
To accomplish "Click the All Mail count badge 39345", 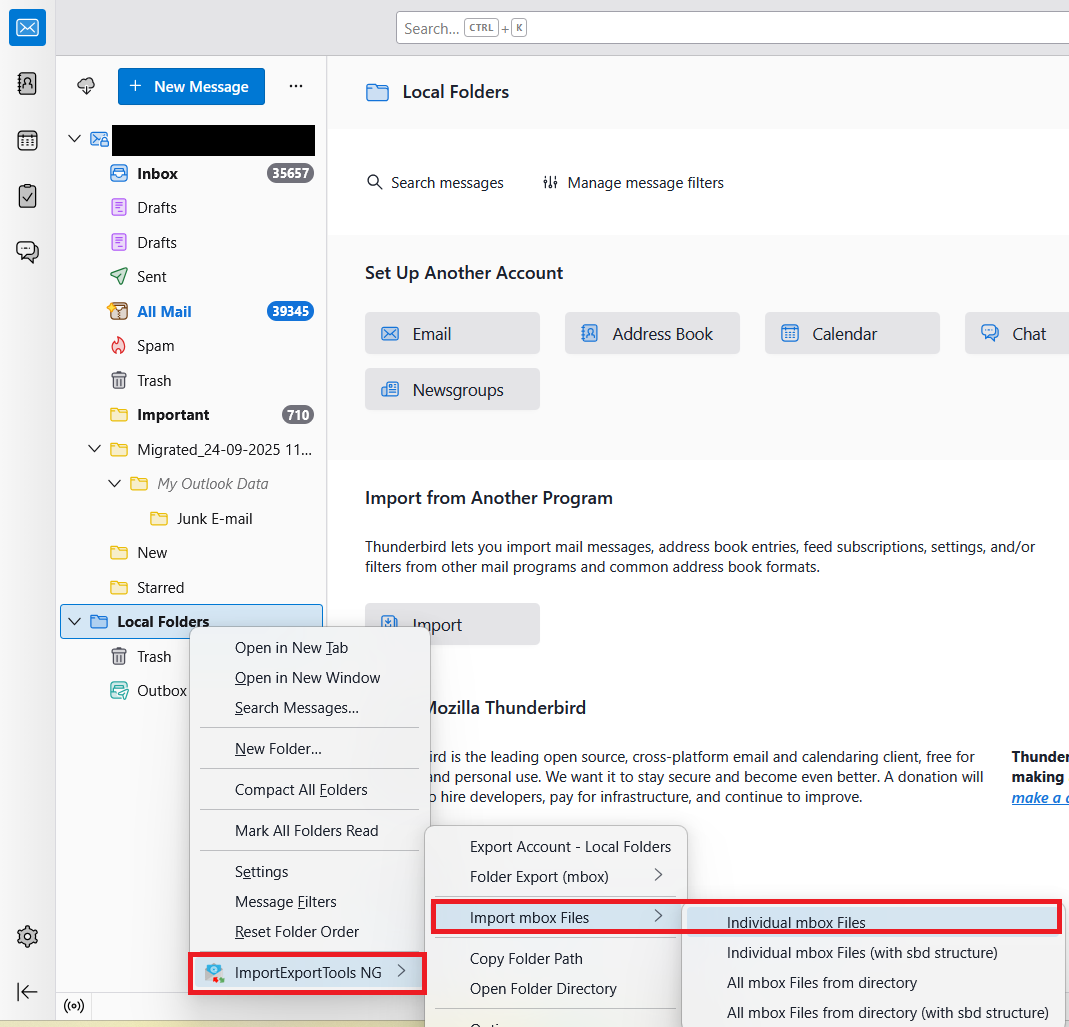I will pyautogui.click(x=290, y=312).
